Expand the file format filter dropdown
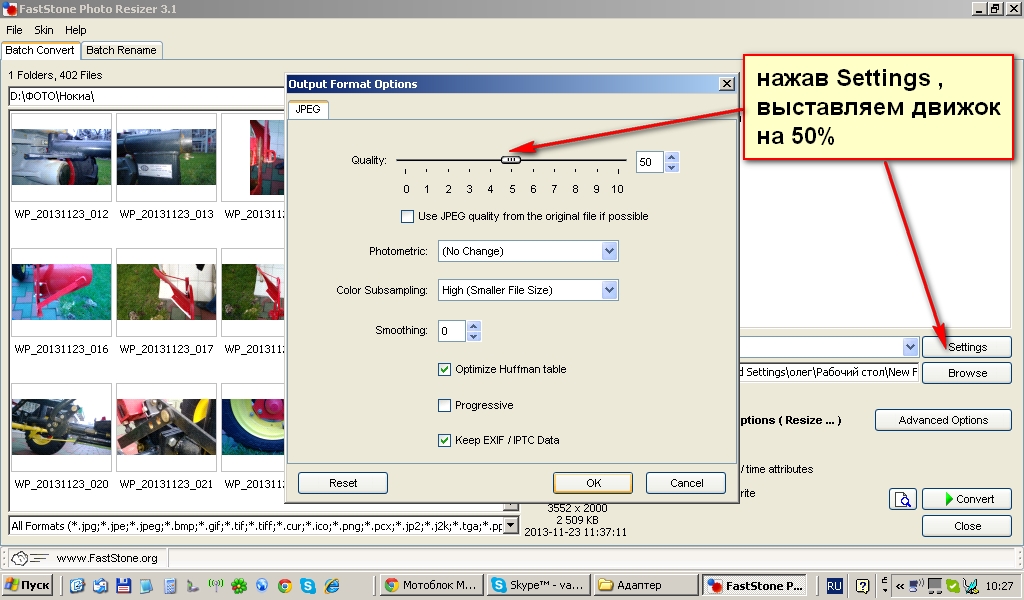Screen dimensions: 1024x600 [x=511, y=526]
